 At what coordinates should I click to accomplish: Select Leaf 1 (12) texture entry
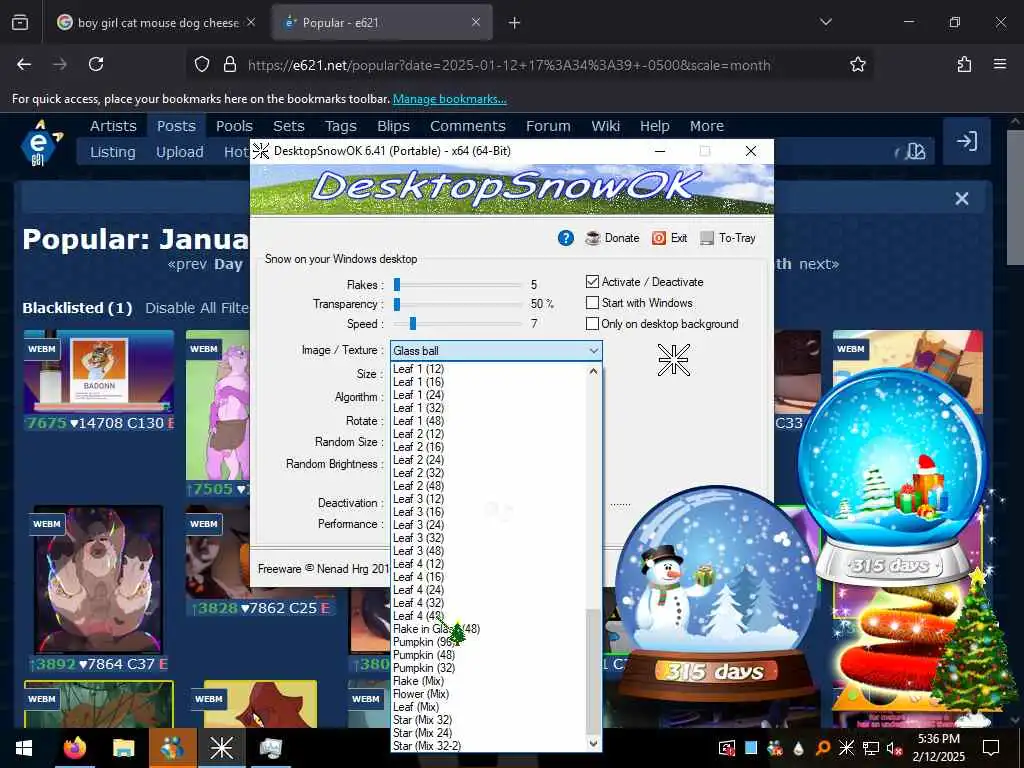tap(419, 369)
